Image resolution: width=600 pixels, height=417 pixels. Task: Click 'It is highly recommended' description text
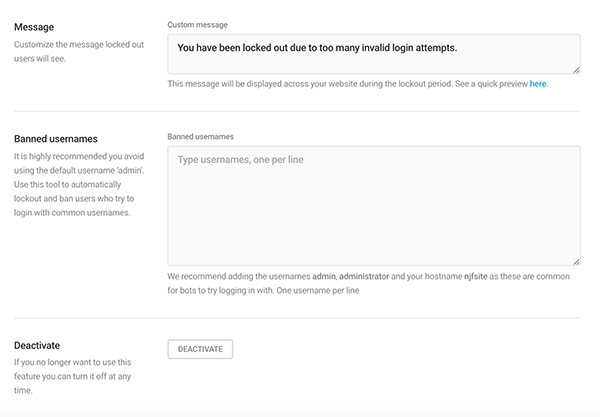pos(79,184)
